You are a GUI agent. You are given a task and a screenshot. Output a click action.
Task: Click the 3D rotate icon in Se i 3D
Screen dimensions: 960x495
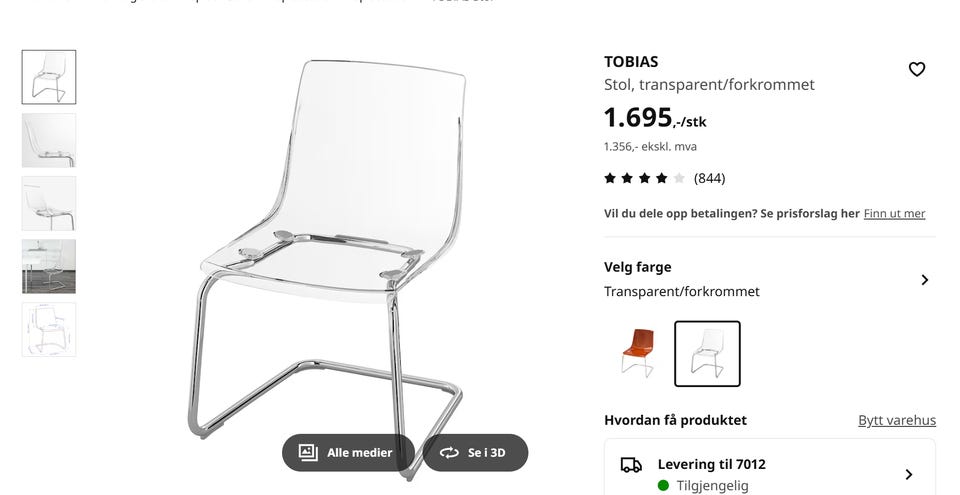449,453
